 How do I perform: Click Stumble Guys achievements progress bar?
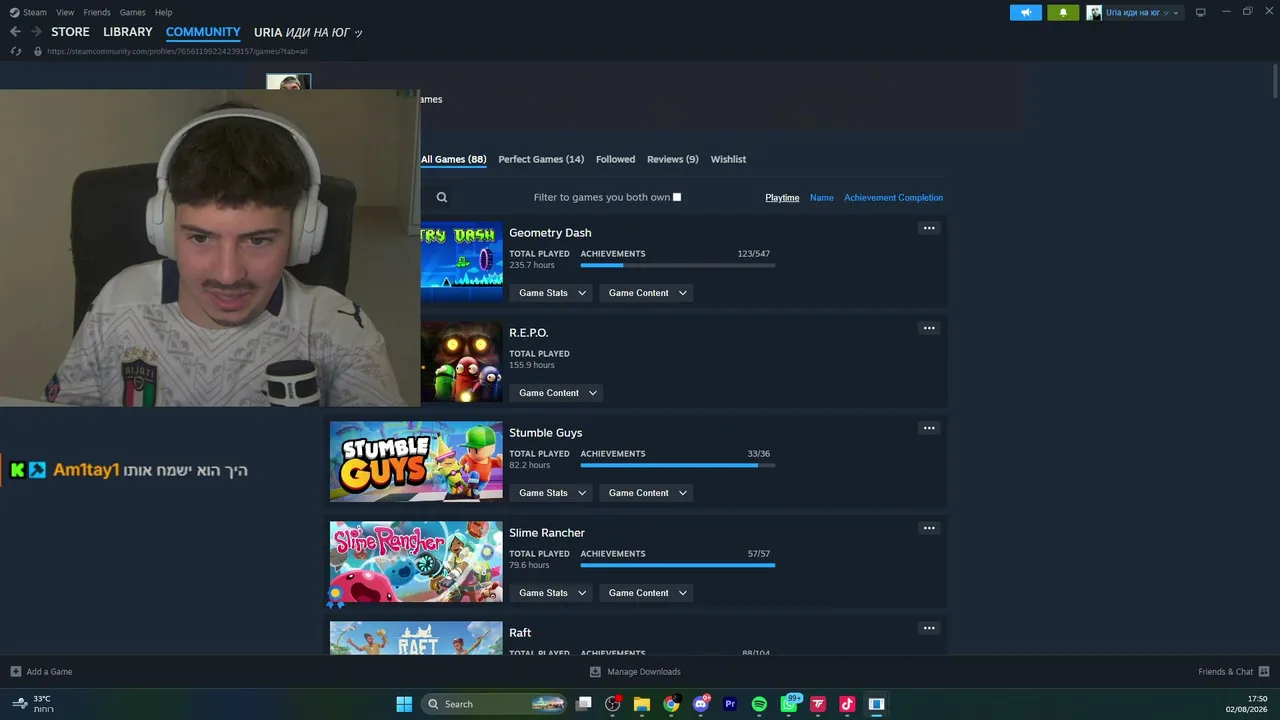(x=677, y=465)
